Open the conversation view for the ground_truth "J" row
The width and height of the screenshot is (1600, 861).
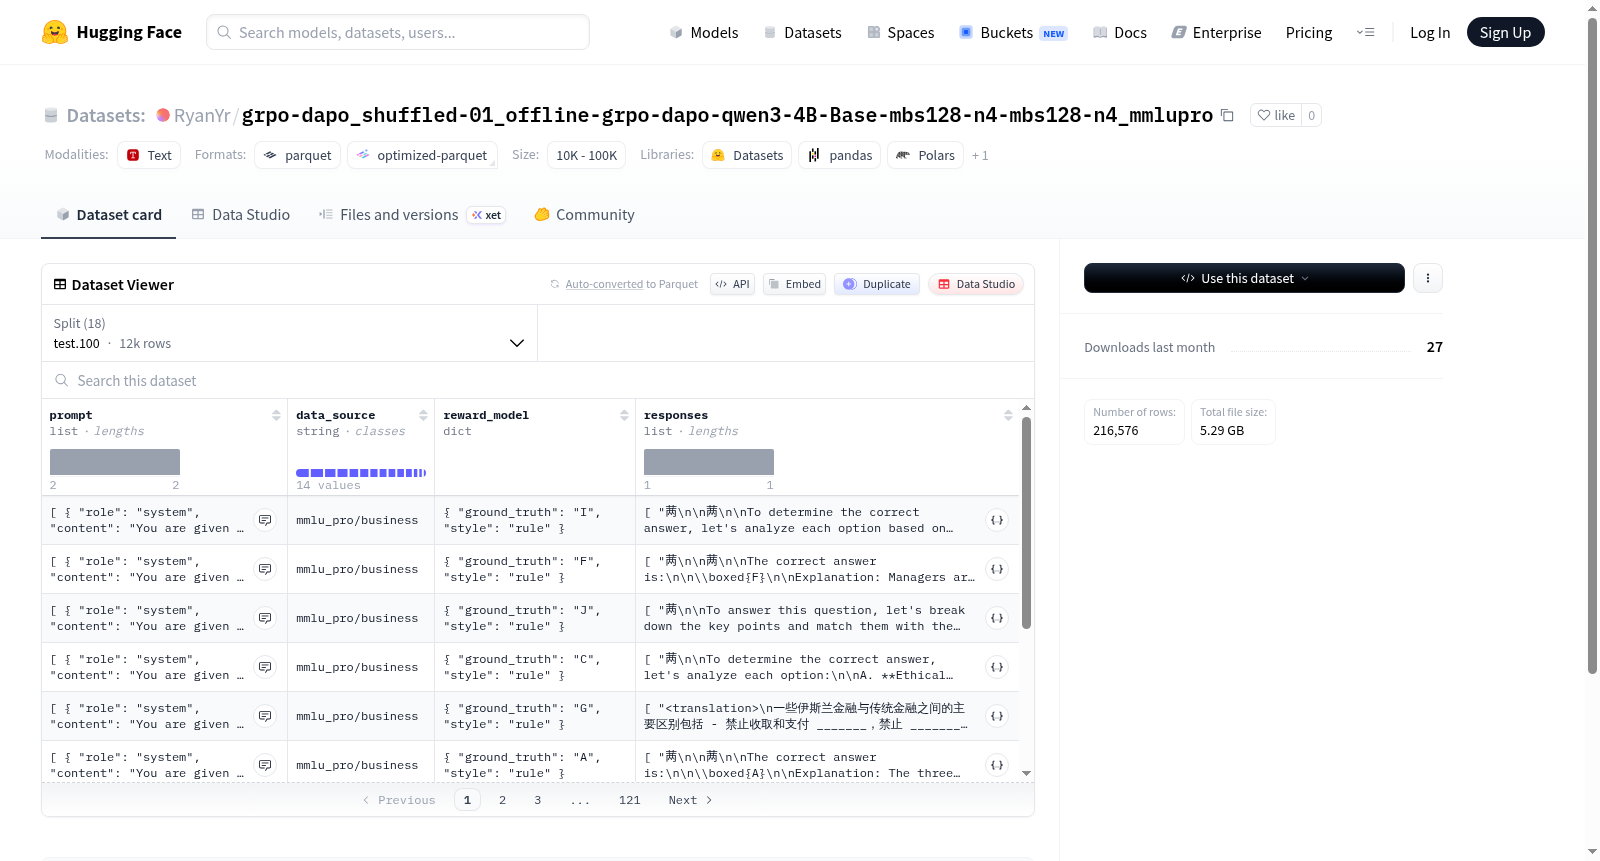pos(265,618)
